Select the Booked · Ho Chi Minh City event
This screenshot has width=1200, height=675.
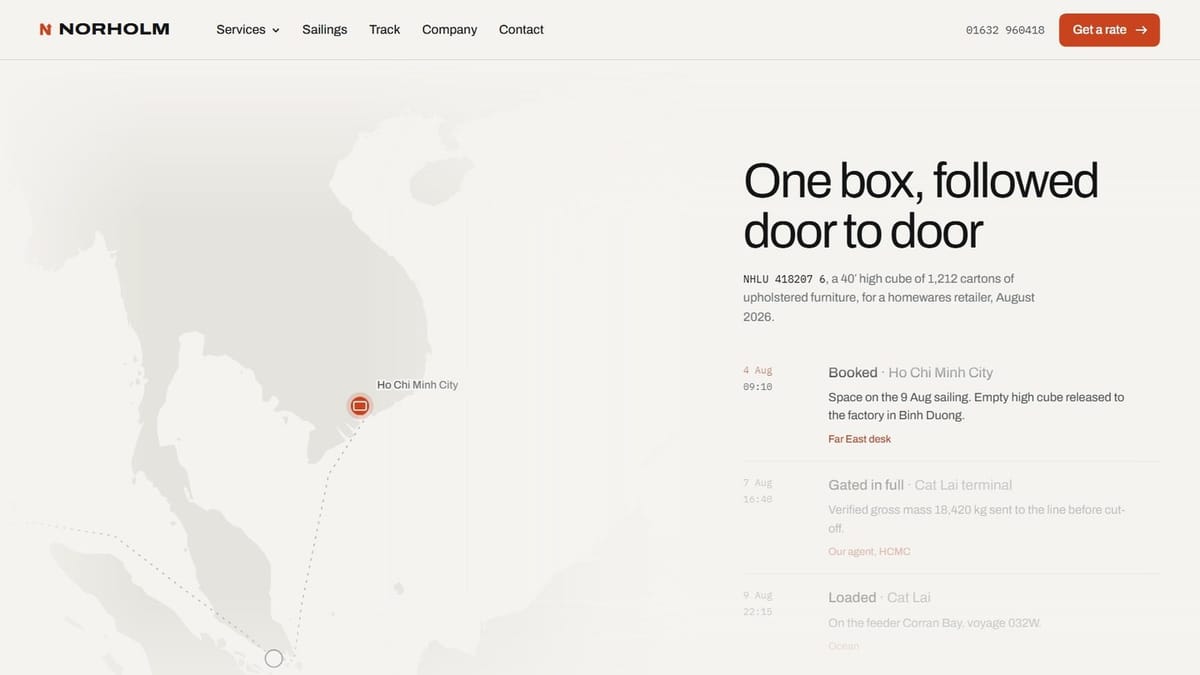(x=910, y=372)
